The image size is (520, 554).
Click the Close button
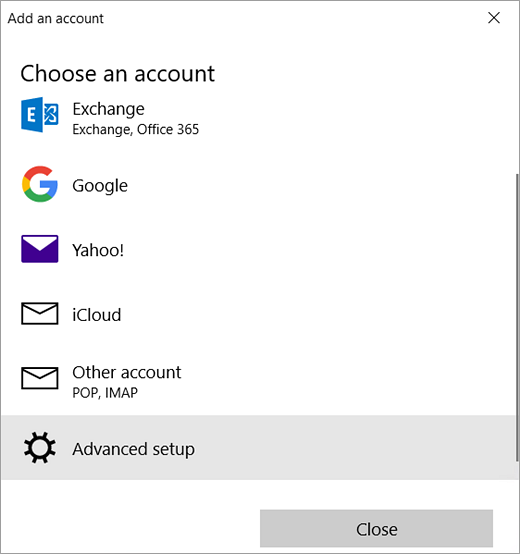point(377,529)
